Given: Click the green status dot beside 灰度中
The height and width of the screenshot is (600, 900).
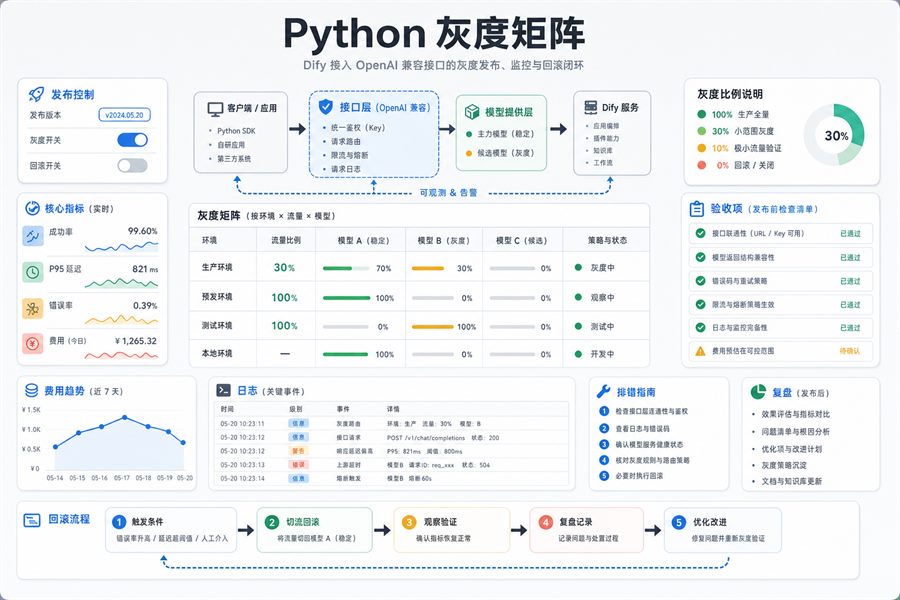Looking at the screenshot, I should tap(578, 268).
